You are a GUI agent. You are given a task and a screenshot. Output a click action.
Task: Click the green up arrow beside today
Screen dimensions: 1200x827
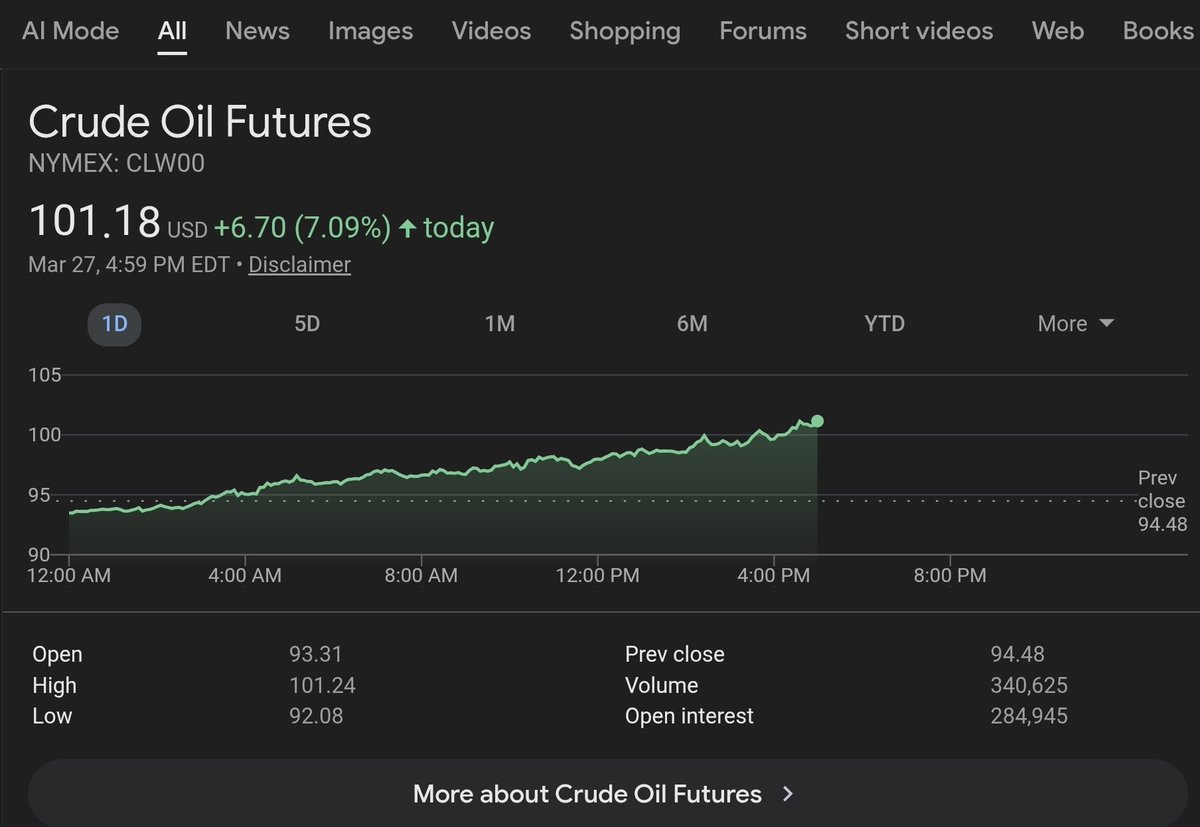(x=407, y=229)
